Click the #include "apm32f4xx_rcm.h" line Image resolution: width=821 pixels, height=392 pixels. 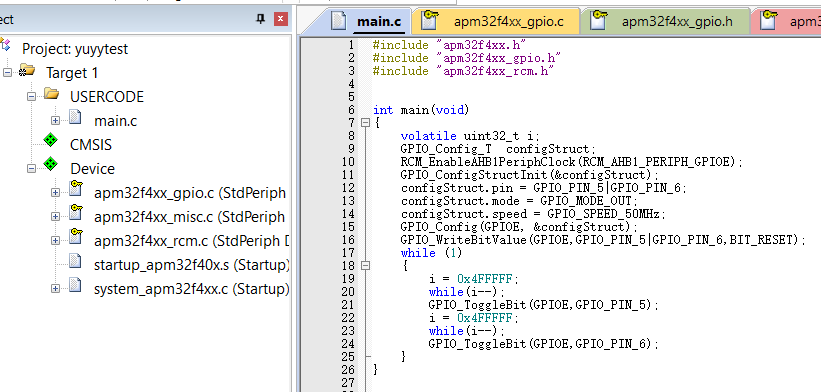pyautogui.click(x=464, y=71)
